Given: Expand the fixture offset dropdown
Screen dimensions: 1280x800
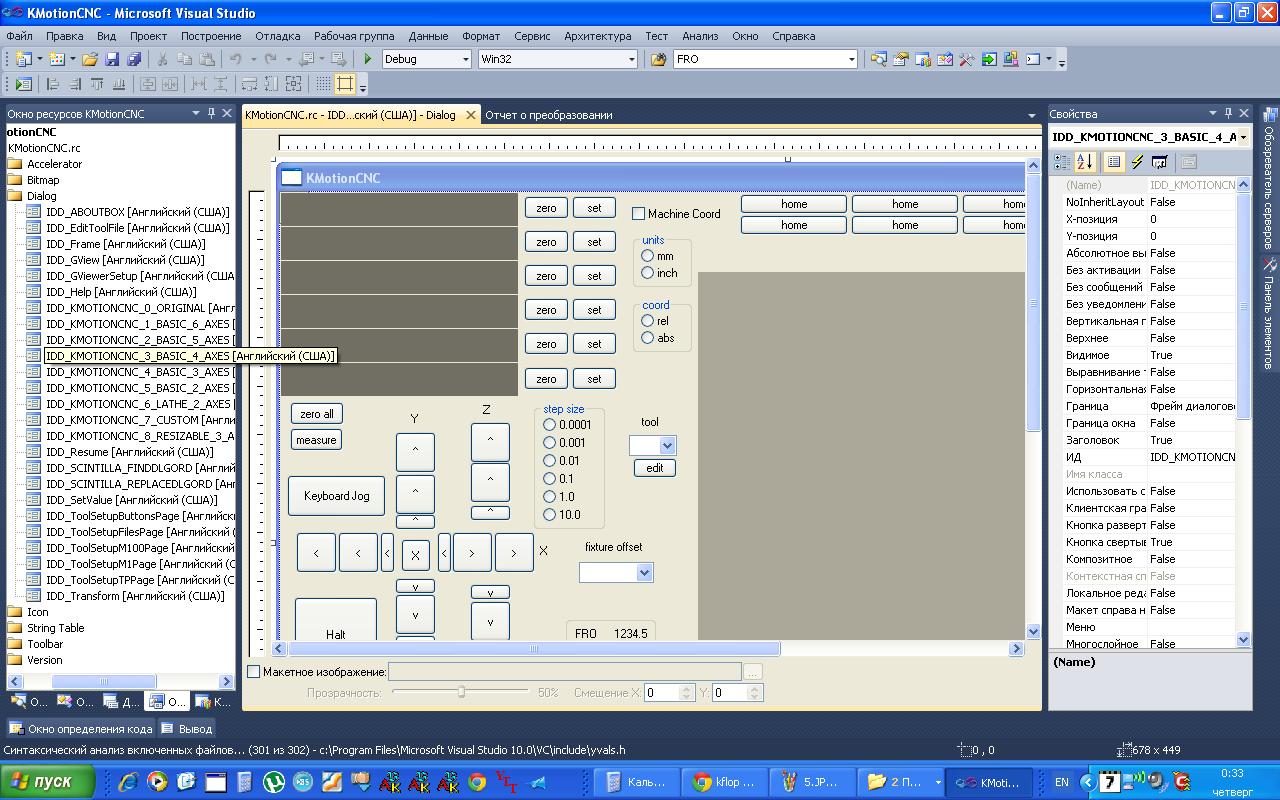Looking at the screenshot, I should pos(644,572).
